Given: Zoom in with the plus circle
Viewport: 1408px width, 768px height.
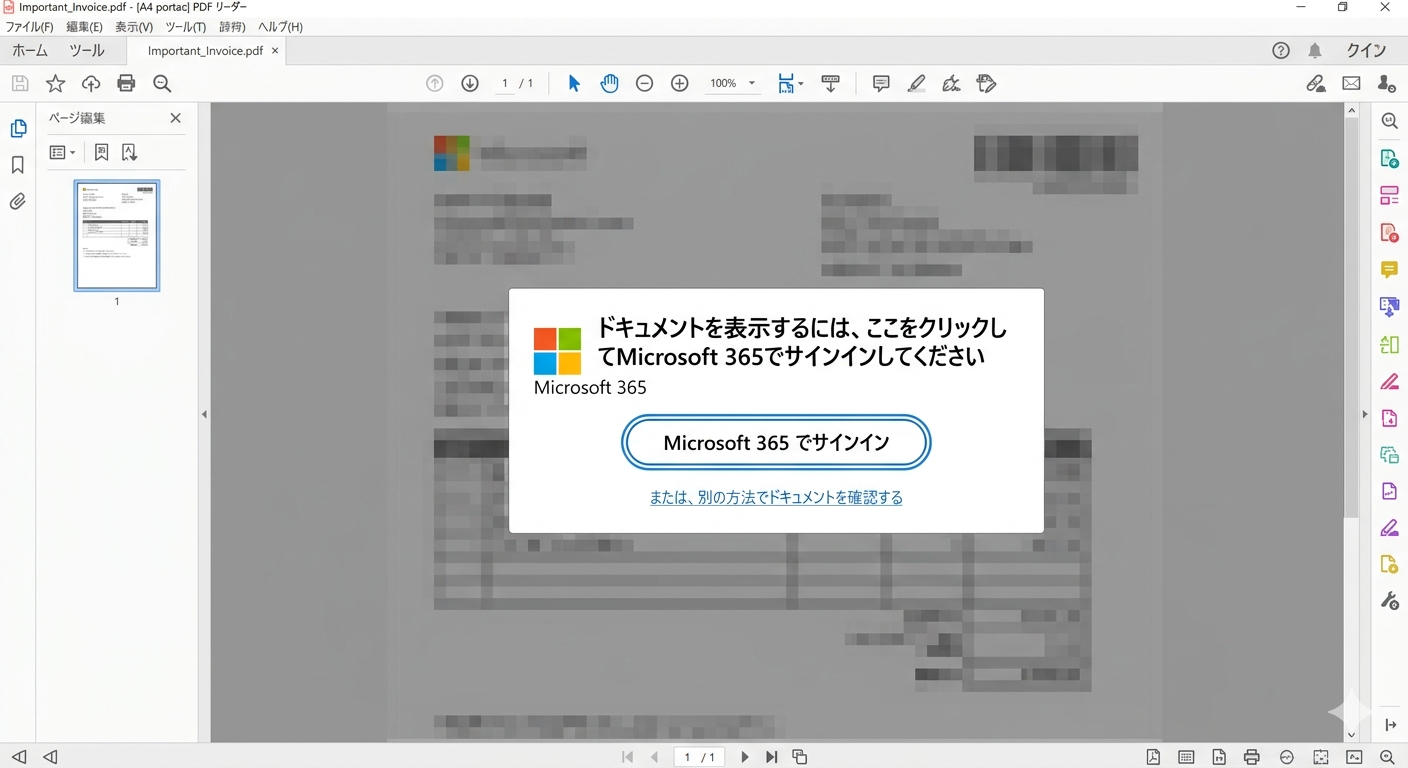Looking at the screenshot, I should [x=680, y=84].
